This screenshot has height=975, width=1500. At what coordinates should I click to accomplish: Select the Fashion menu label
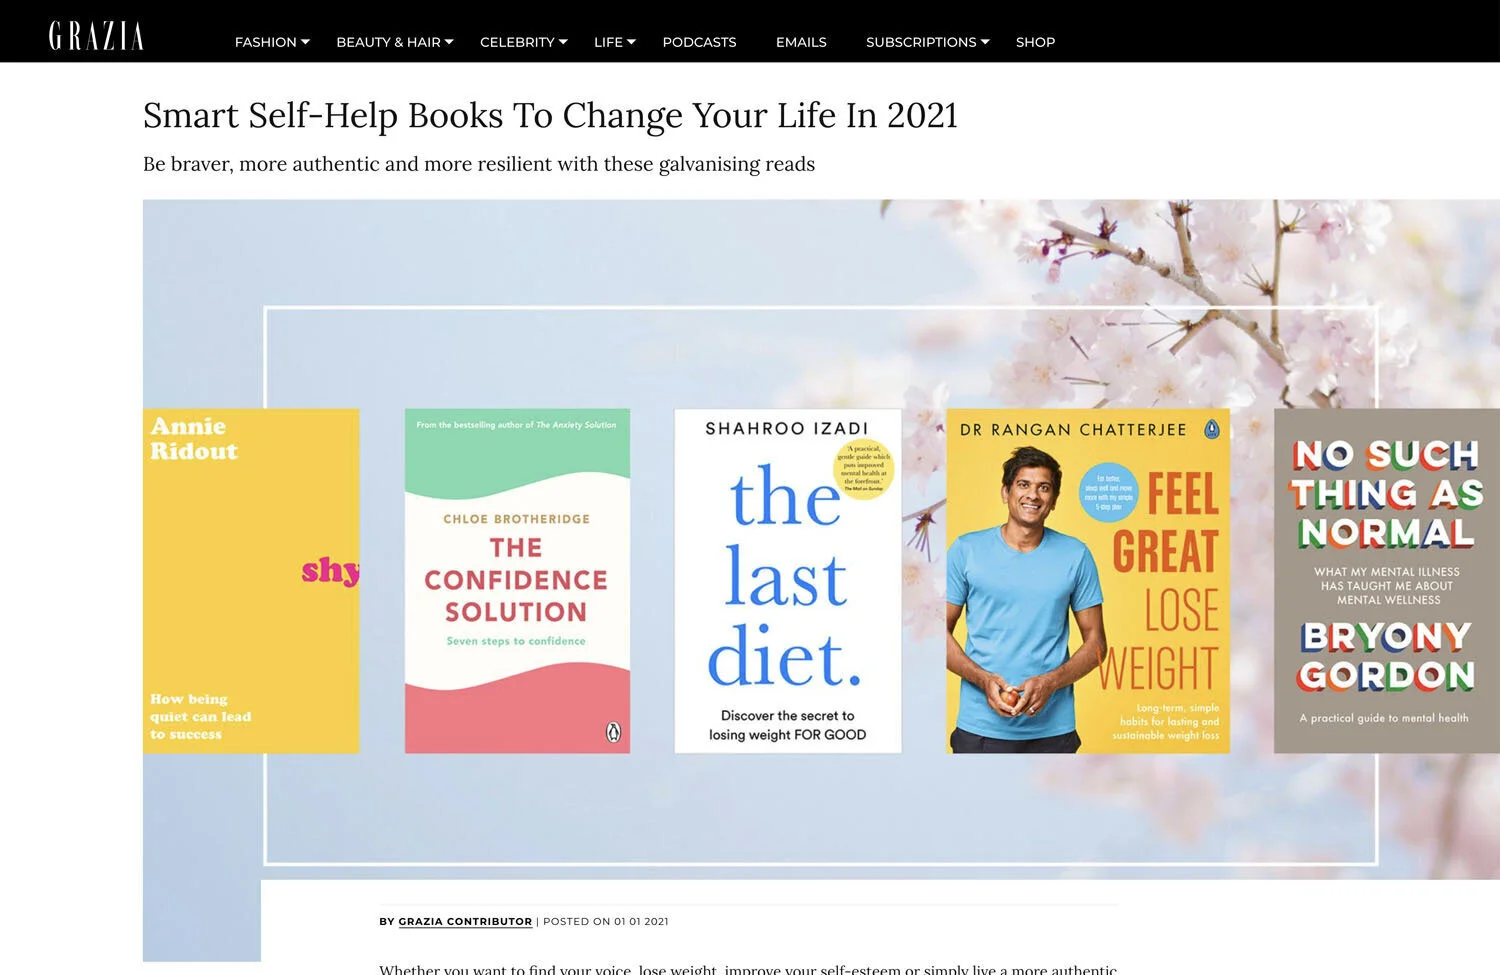265,42
